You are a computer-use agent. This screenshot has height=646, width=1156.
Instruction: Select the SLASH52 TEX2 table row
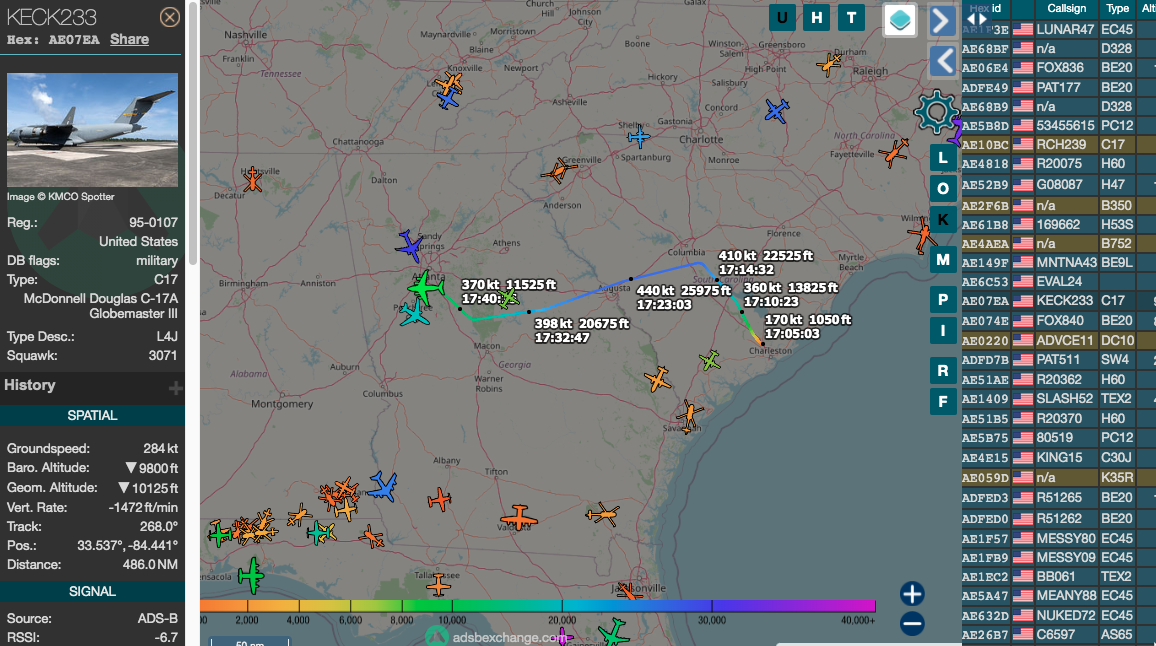point(1059,398)
